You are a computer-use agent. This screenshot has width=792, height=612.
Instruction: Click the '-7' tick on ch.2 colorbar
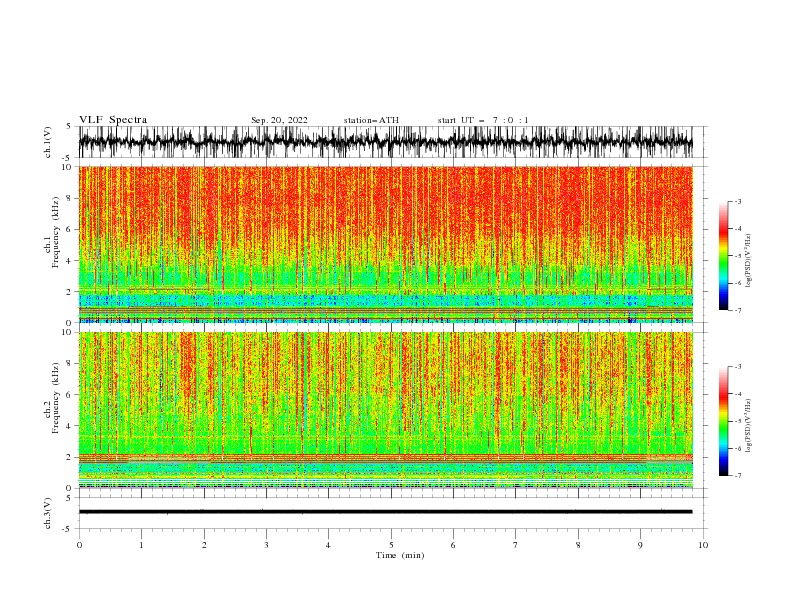(737, 476)
